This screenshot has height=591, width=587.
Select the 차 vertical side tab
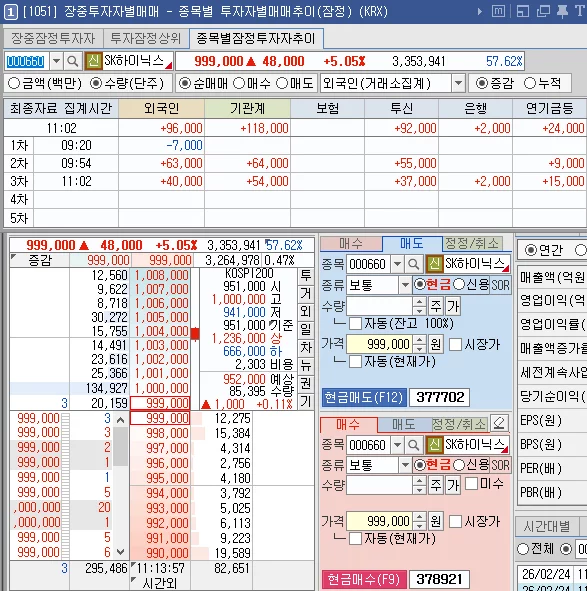coord(305,348)
